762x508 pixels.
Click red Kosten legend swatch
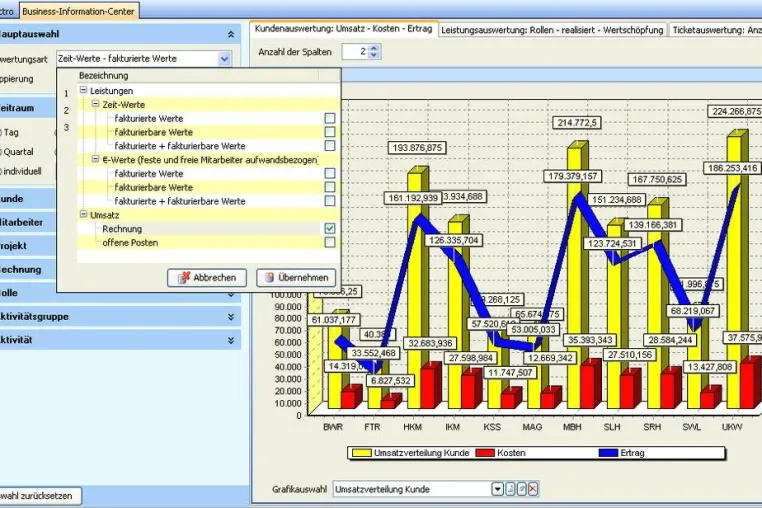(485, 453)
